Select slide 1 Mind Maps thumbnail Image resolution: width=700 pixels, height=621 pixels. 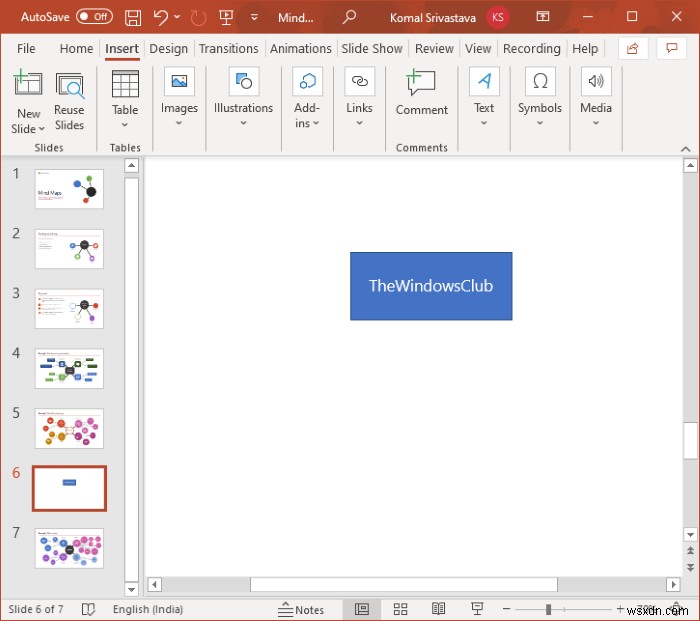[69, 189]
